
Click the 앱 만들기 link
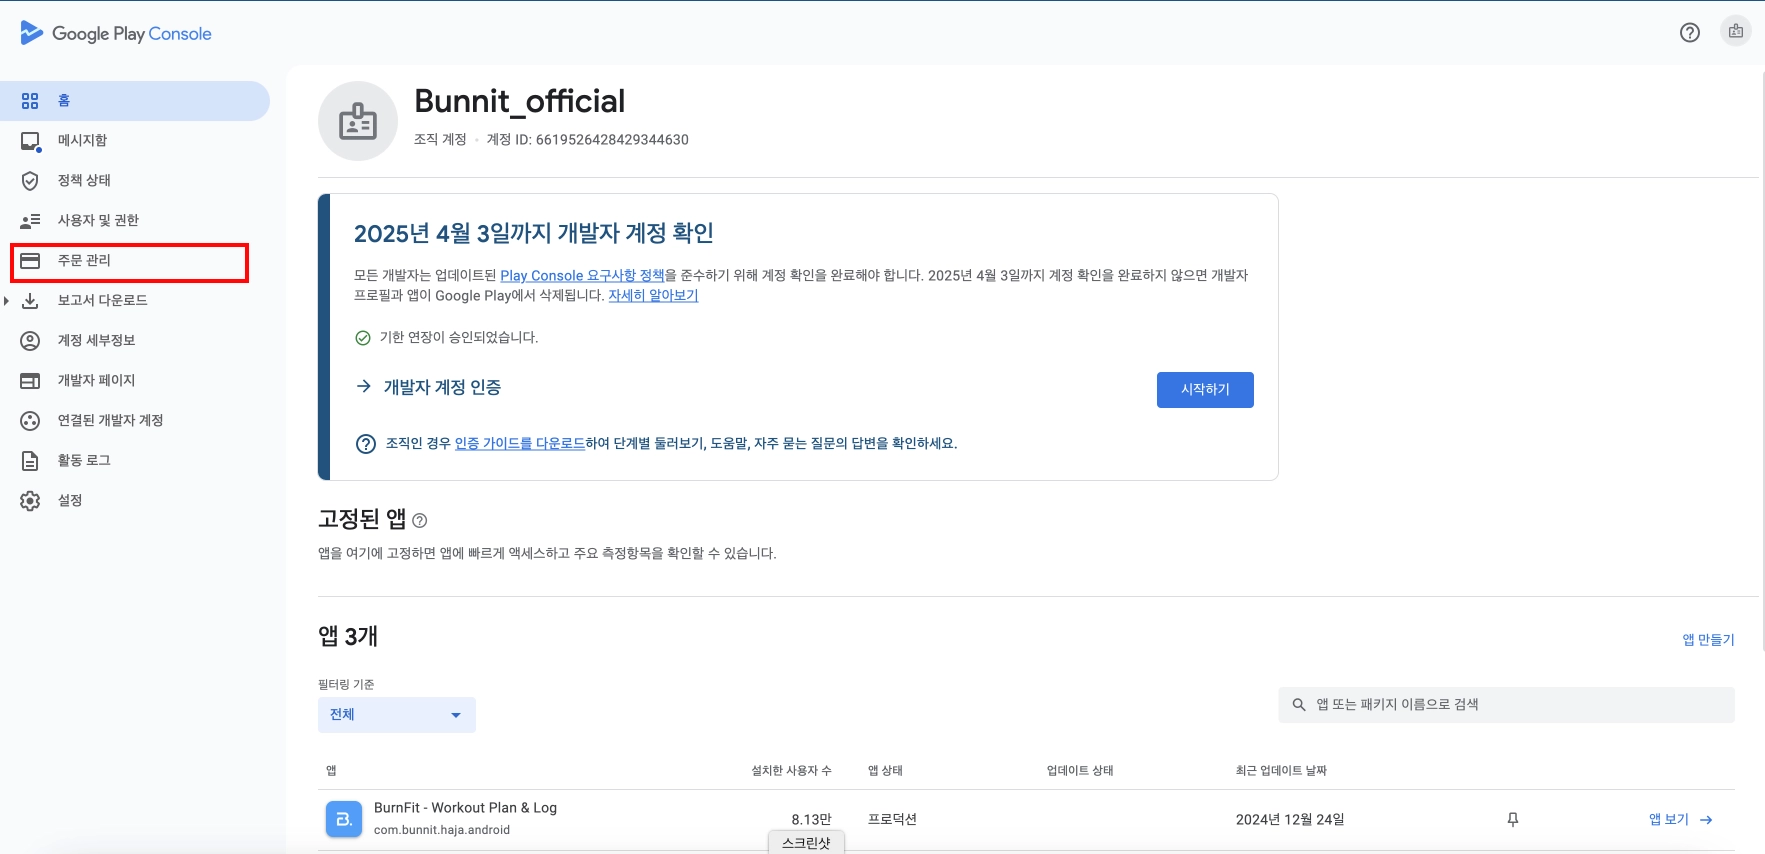pos(1708,640)
